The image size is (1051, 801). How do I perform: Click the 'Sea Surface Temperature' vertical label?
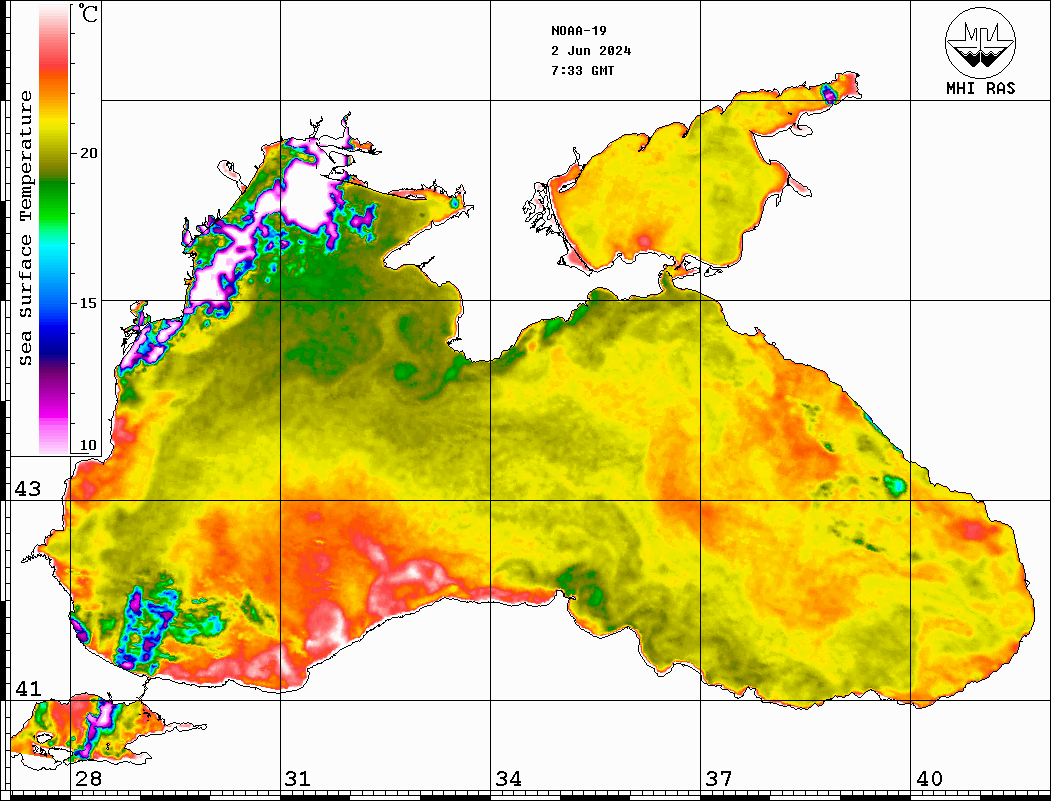click(x=25, y=228)
